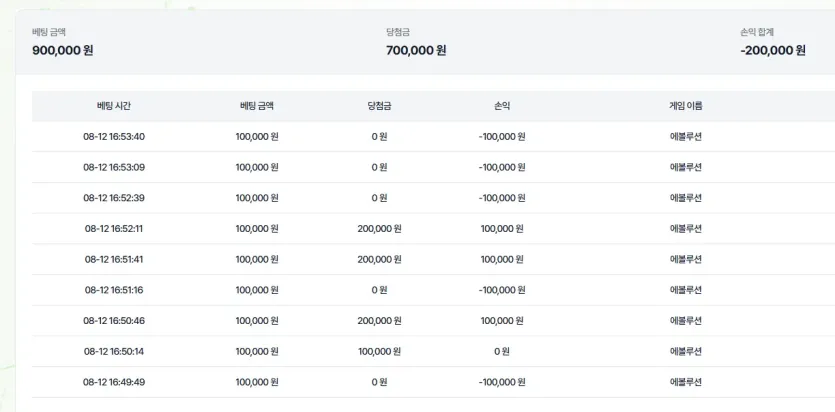This screenshot has height=412, width=835.
Task: Click the 손익 column header
Action: pos(502,106)
